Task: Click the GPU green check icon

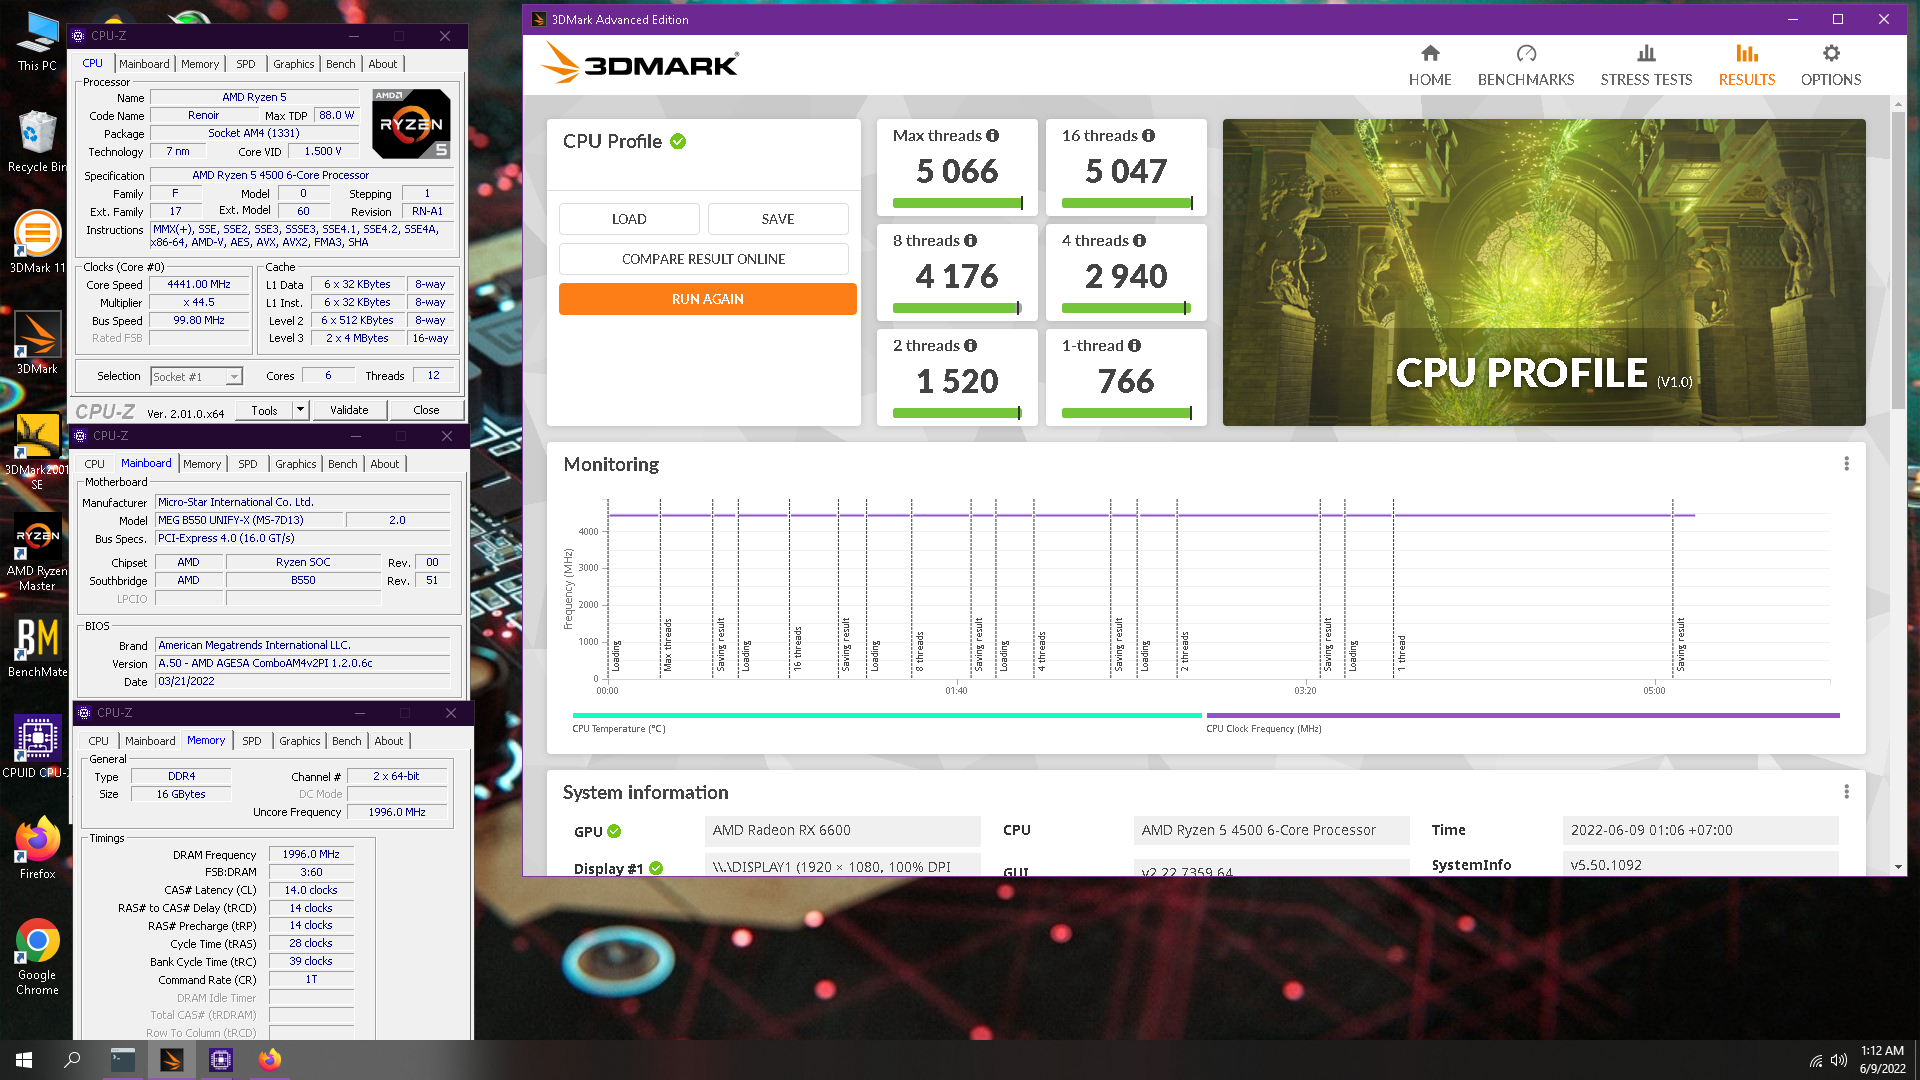Action: click(x=614, y=831)
